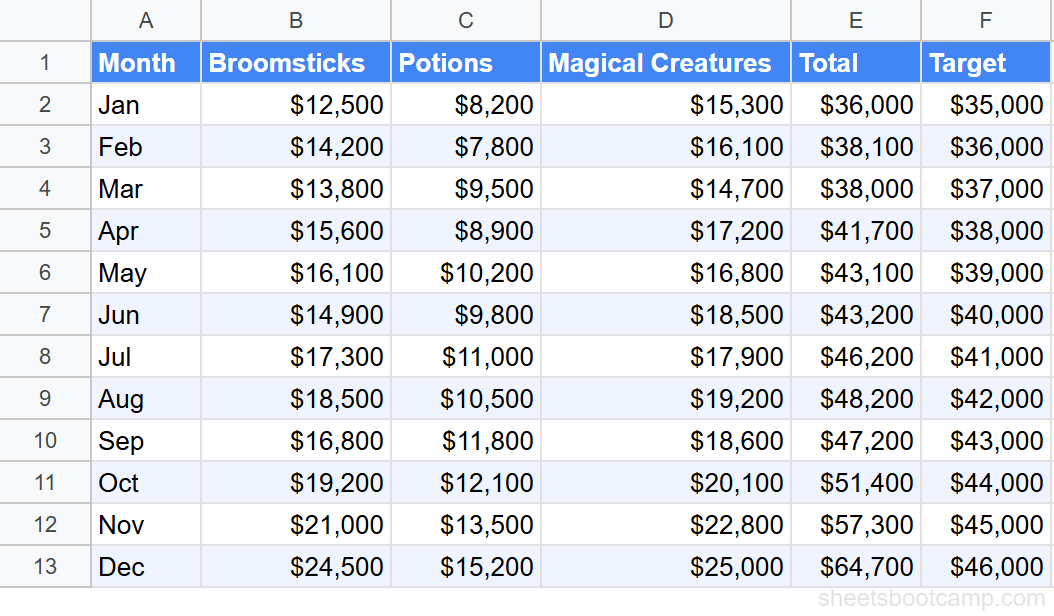The image size is (1054, 616).
Task: Select the Target header cell
Action: [x=986, y=63]
